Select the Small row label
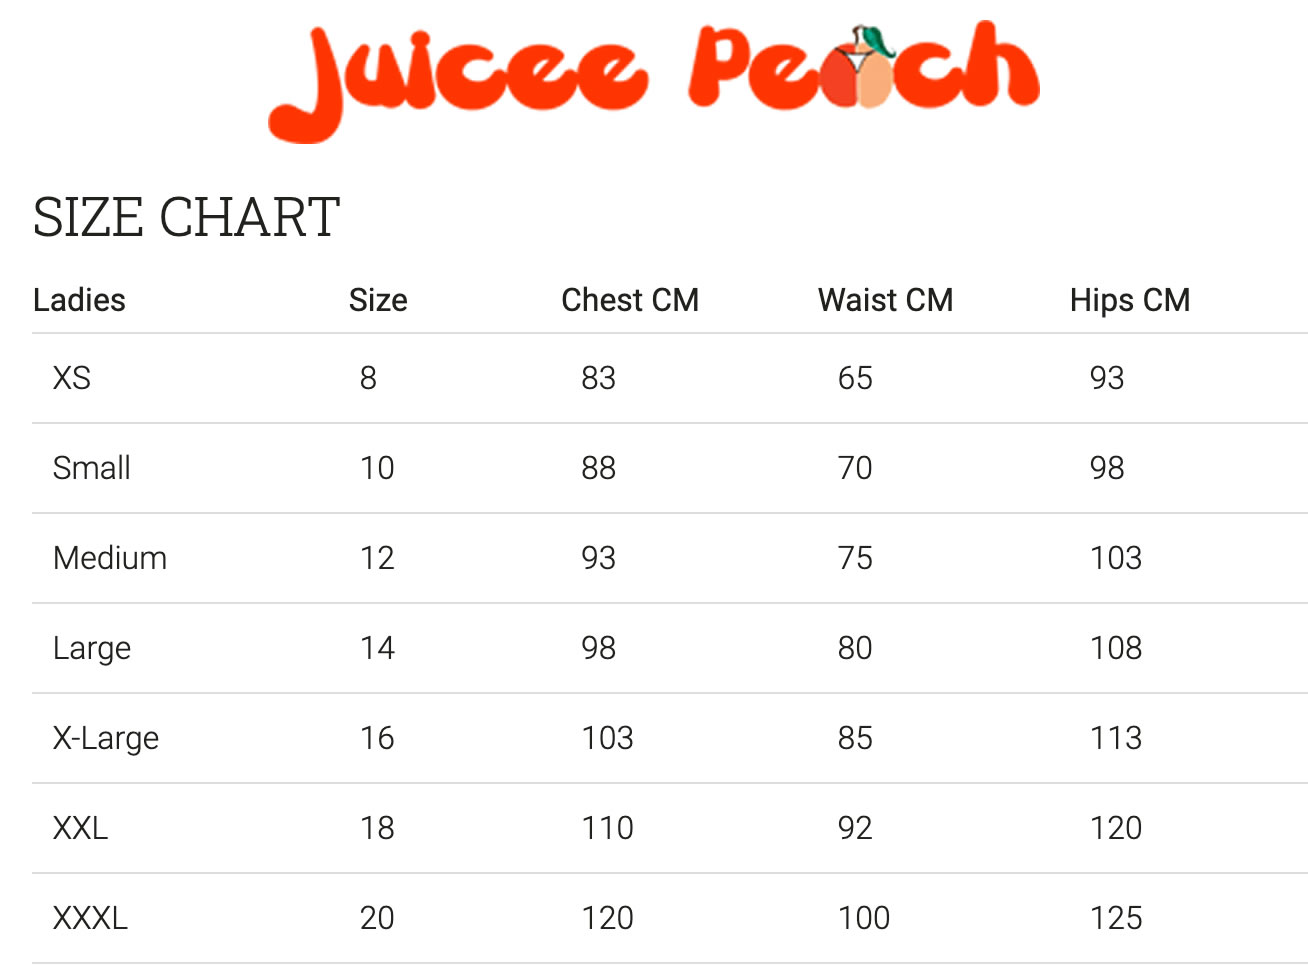The image size is (1308, 978). point(92,468)
